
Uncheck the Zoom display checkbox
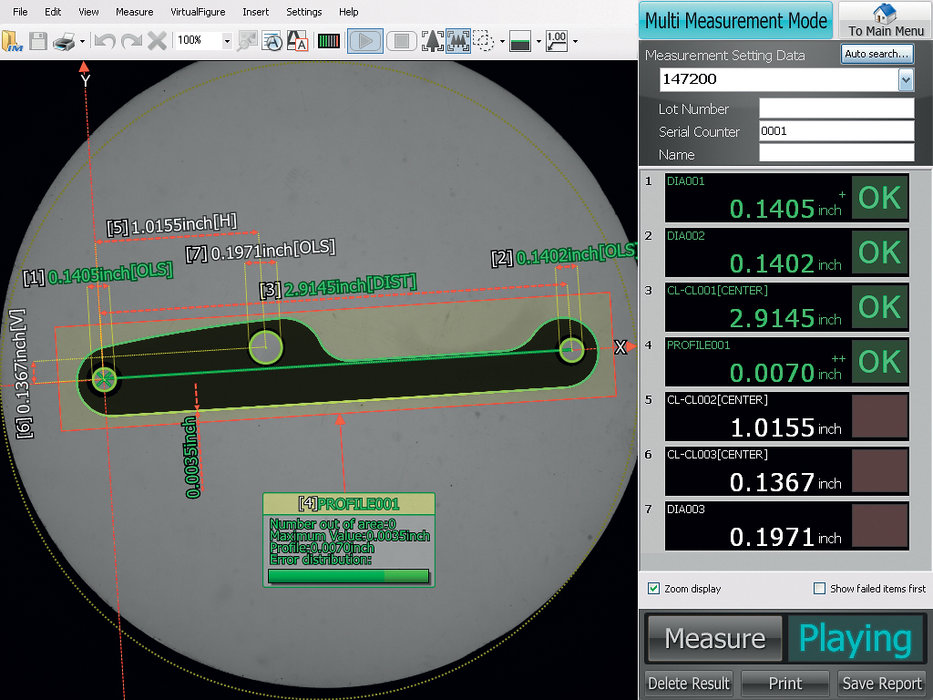pyautogui.click(x=653, y=589)
